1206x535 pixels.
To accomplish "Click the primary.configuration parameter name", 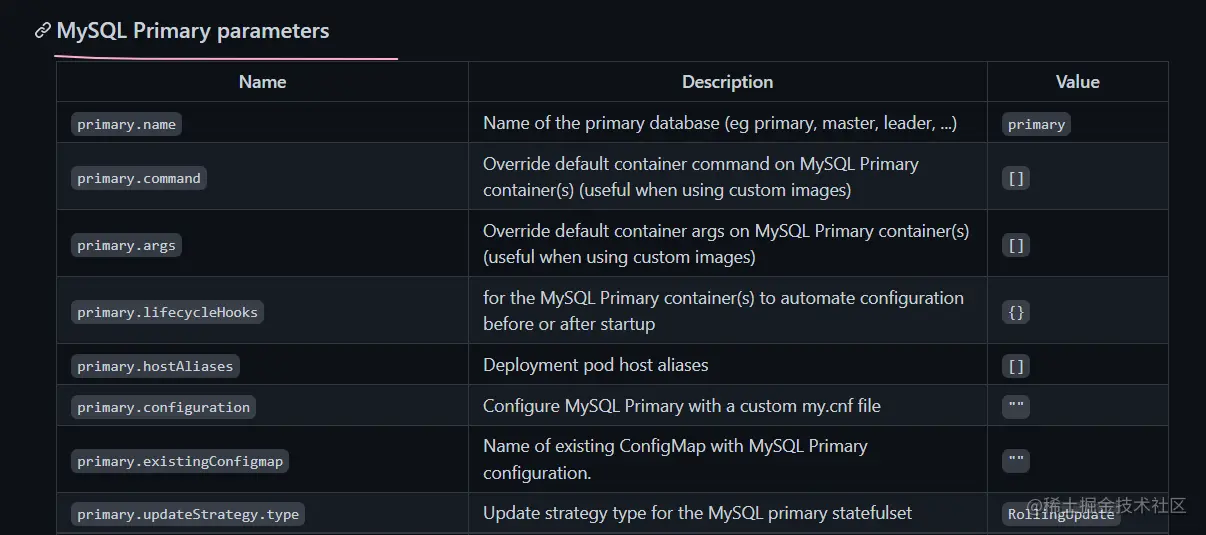I will [x=163, y=407].
